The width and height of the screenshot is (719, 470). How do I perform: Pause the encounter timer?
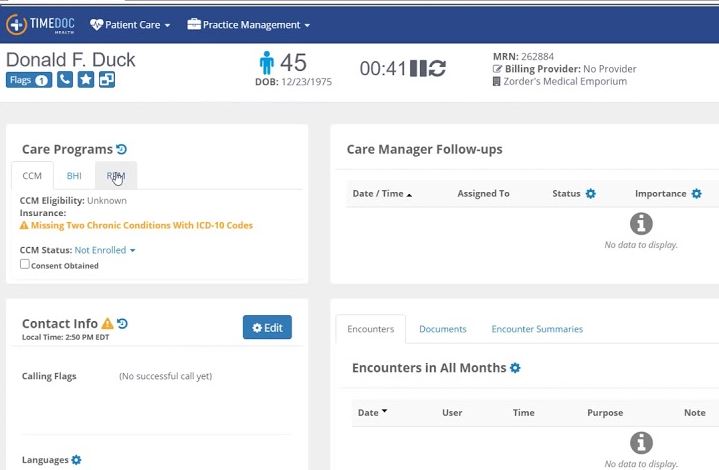418,68
